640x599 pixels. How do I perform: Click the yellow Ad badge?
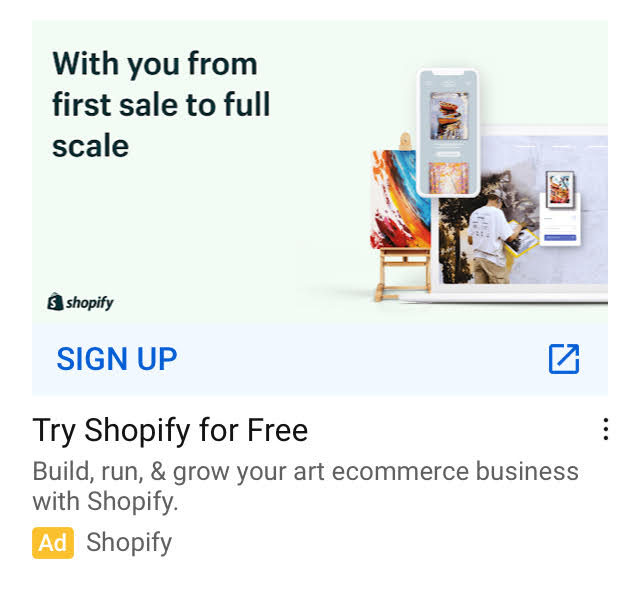coord(53,543)
